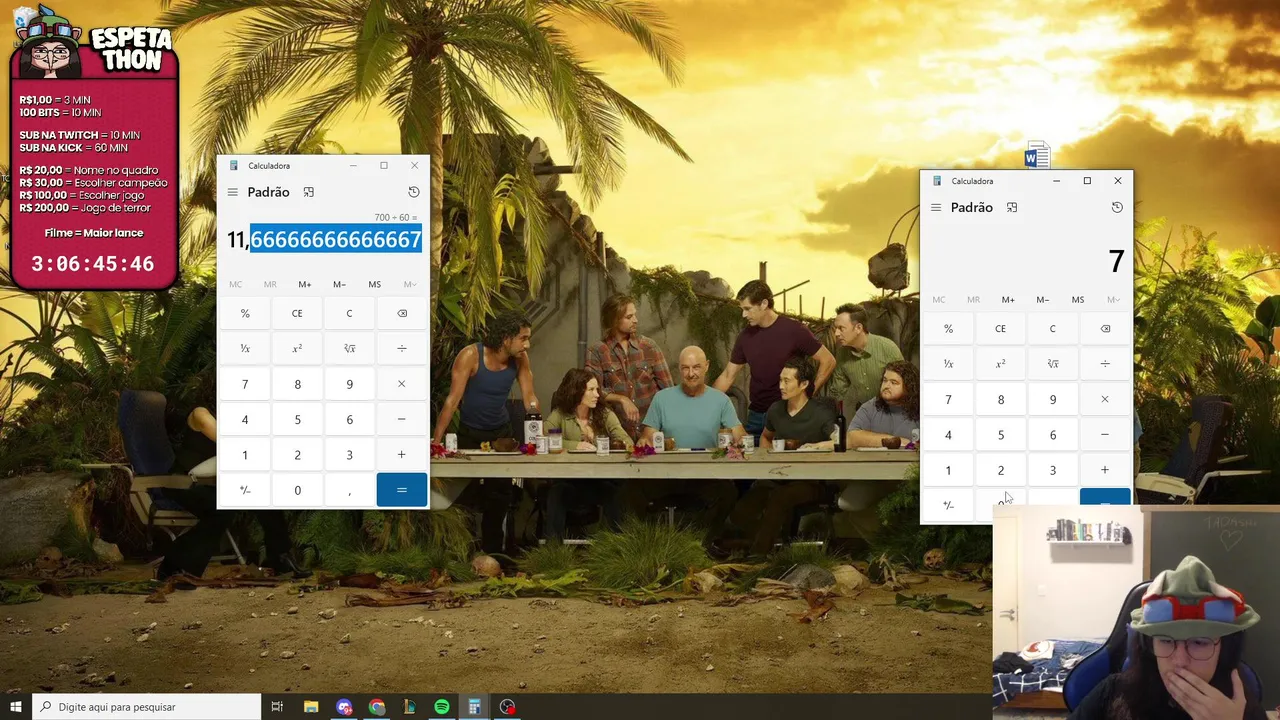This screenshot has height=720, width=1280.
Task: Click the square root key in right calculator
Action: (1052, 364)
